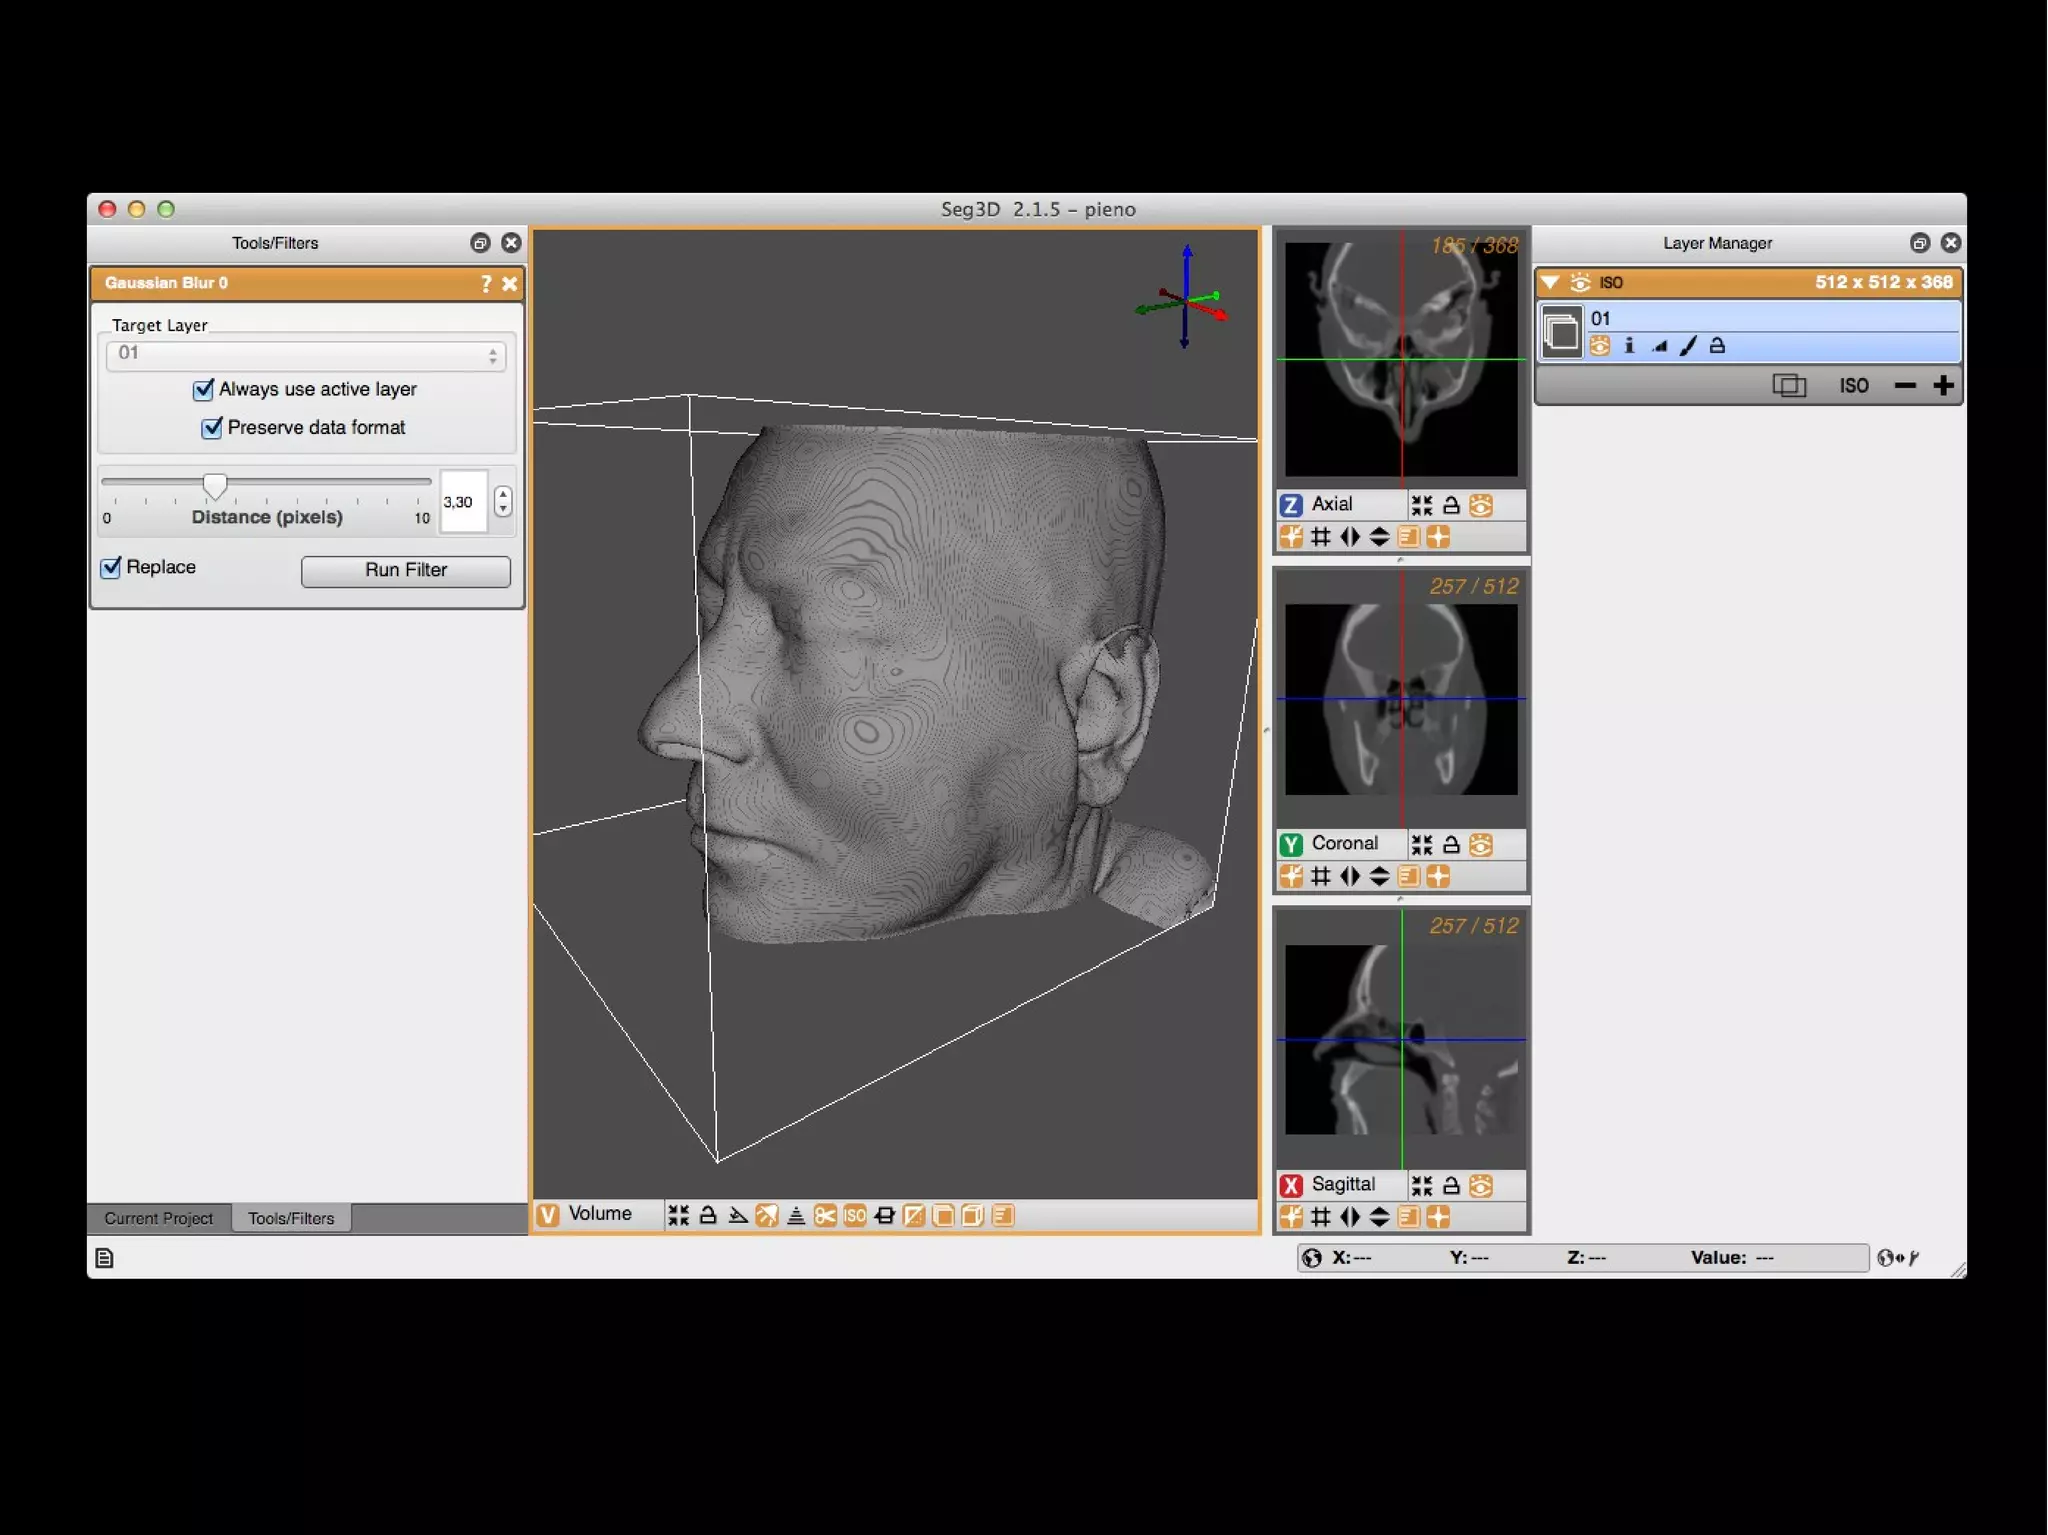
Task: Click the grid icon in Coronal viewer toolbar
Action: tap(1321, 877)
